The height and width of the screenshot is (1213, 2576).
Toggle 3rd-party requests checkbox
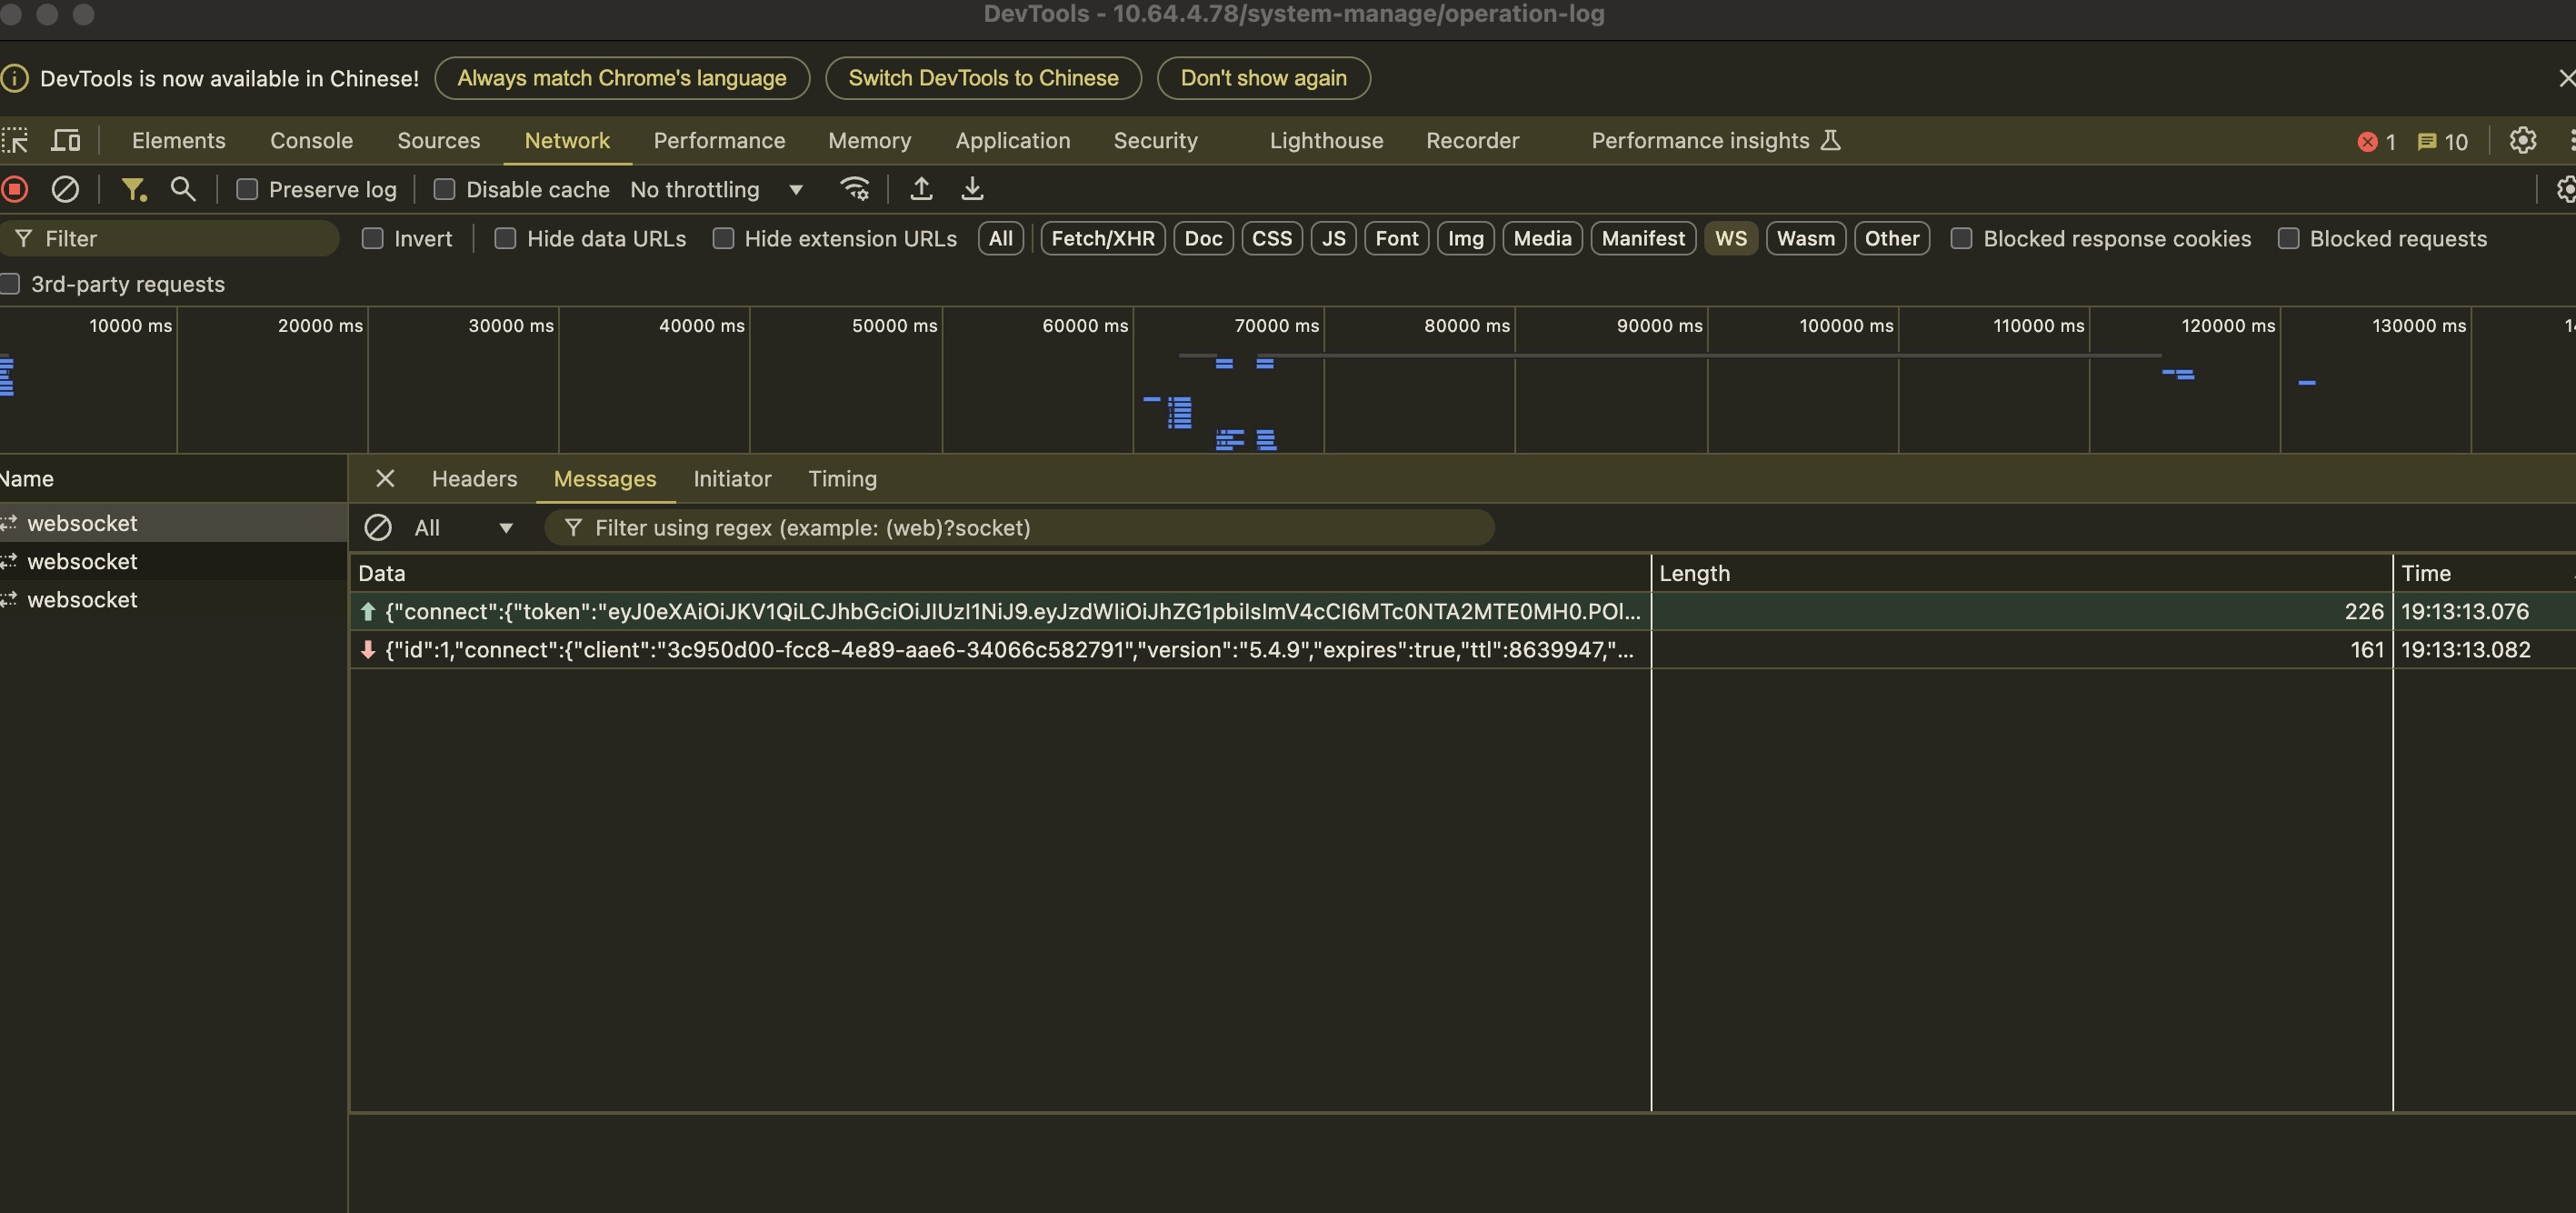pos(10,284)
